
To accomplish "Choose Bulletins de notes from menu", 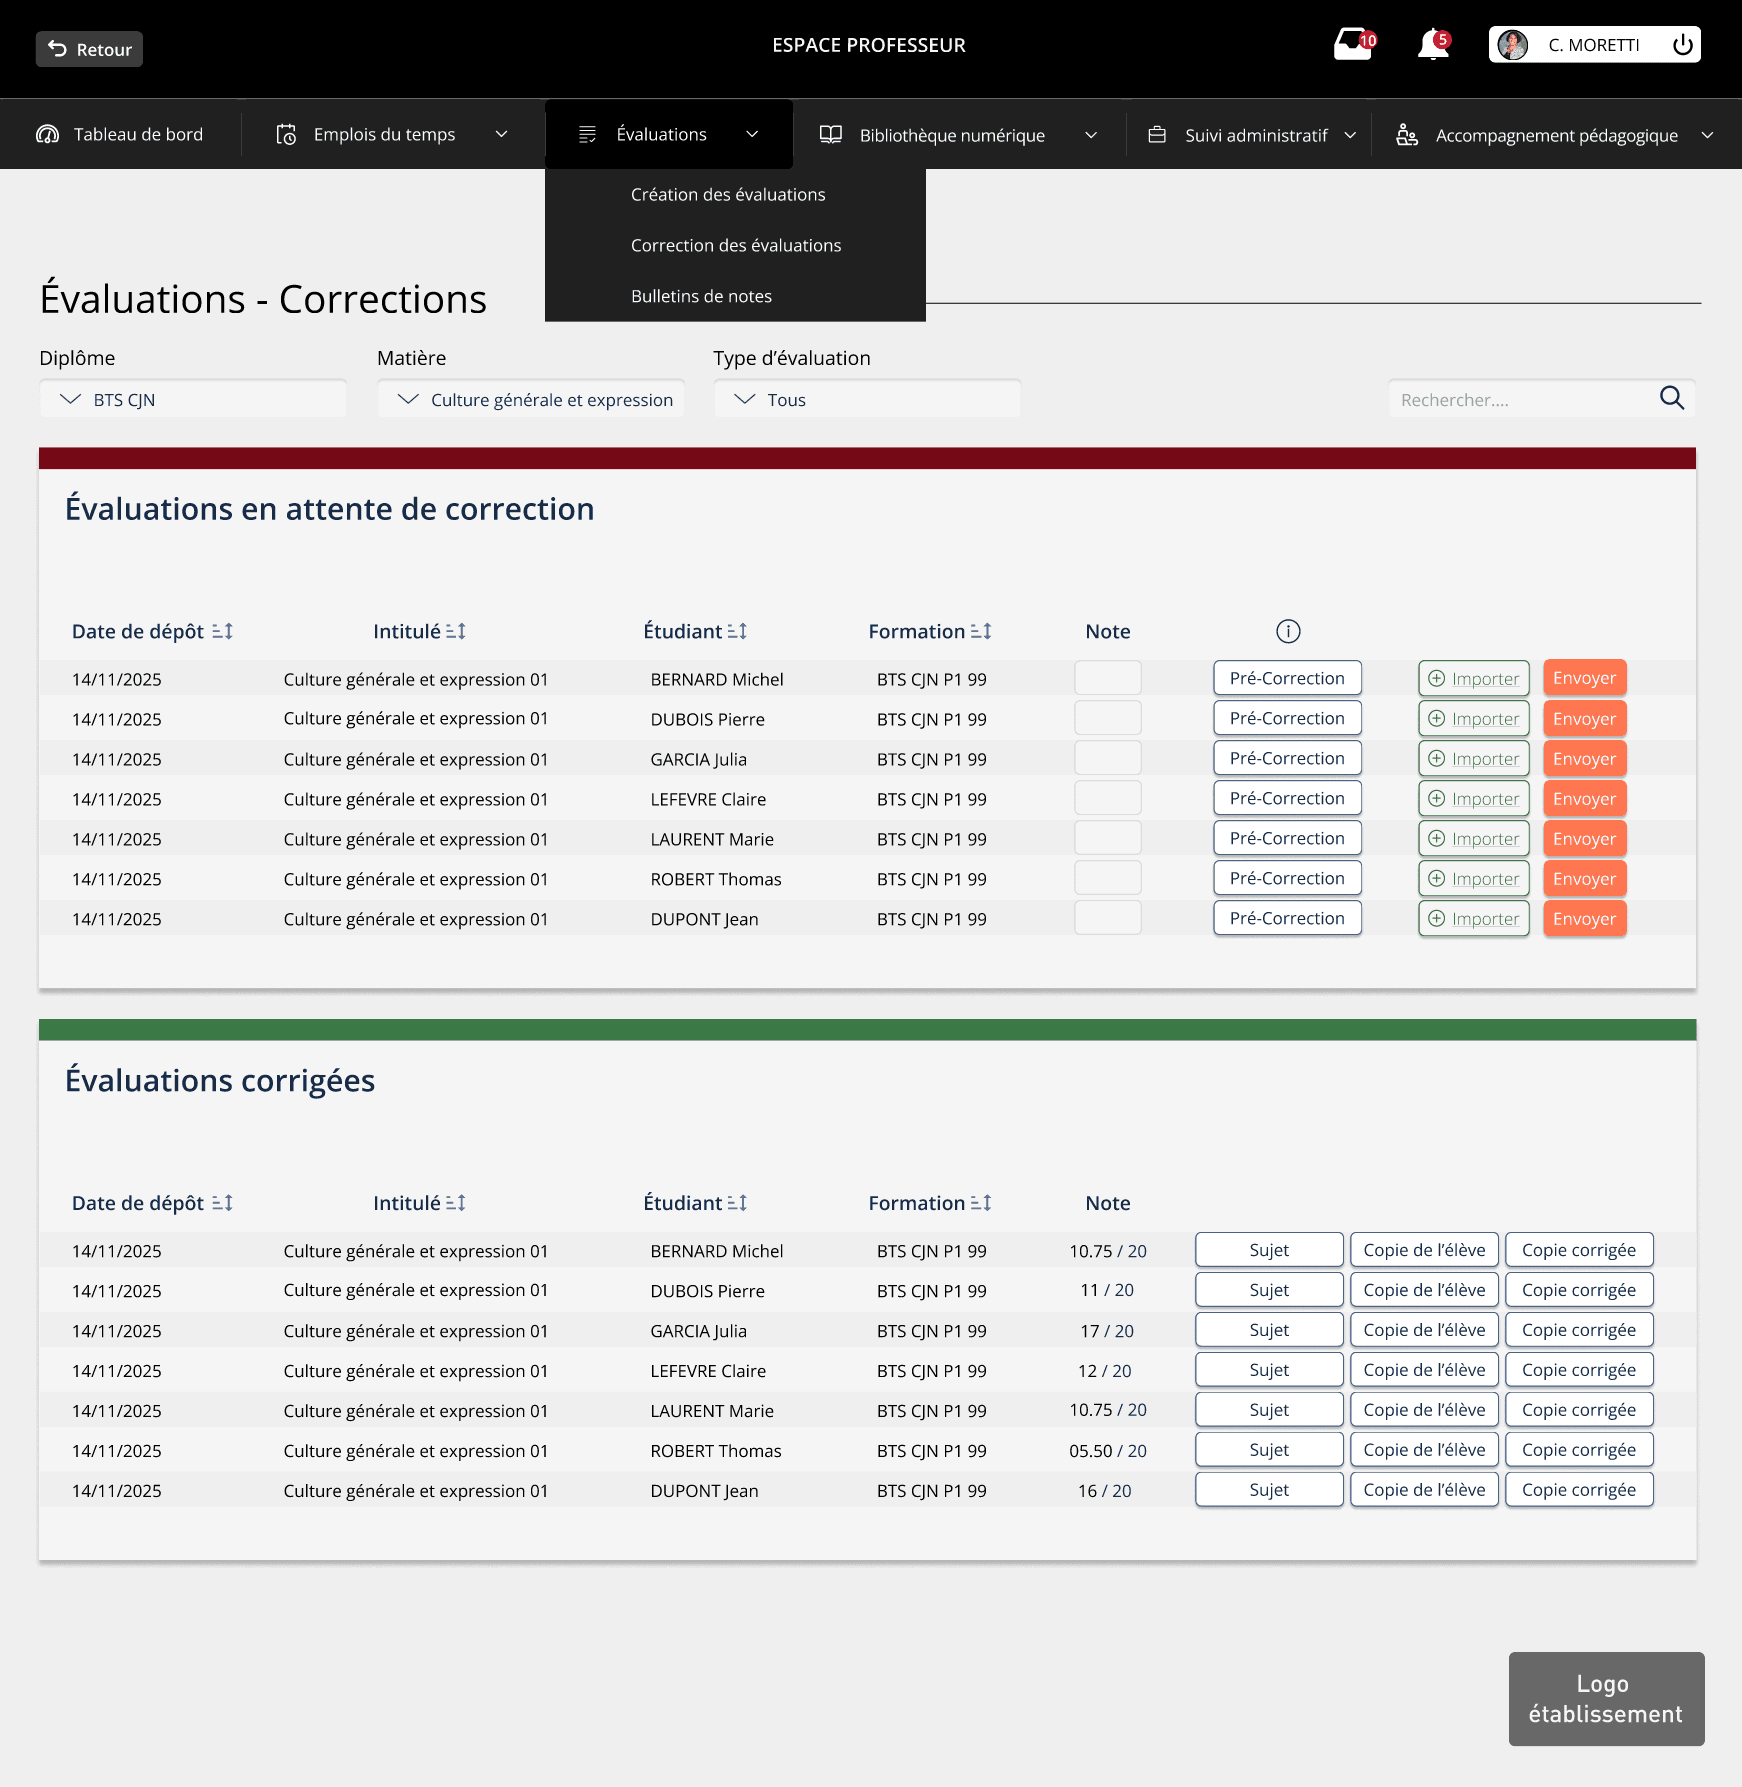I will (701, 296).
